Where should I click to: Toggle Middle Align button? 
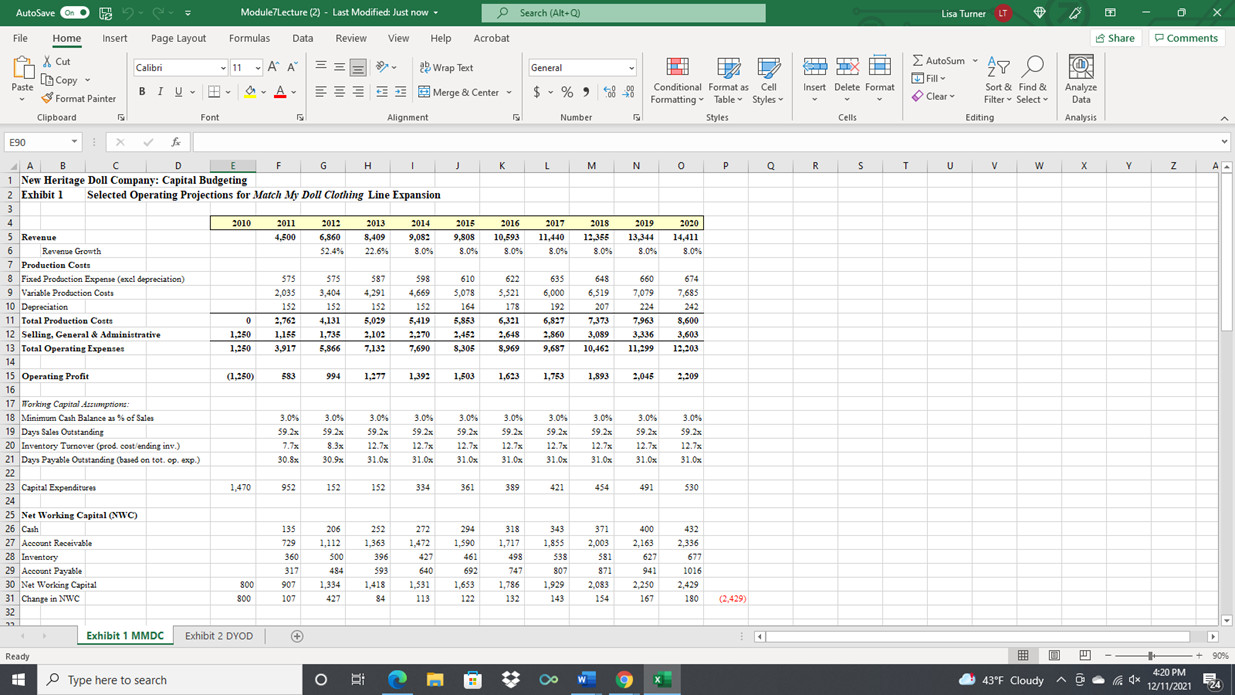(x=340, y=68)
